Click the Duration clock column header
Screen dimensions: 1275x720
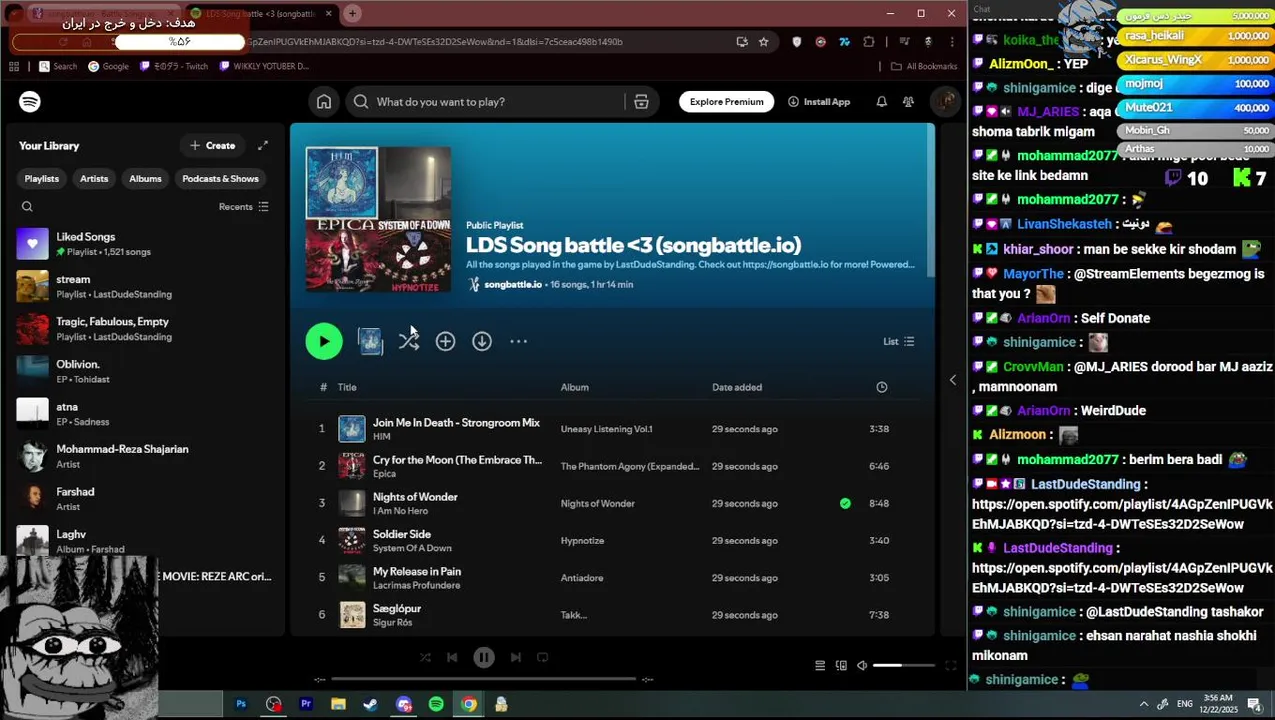(x=881, y=387)
